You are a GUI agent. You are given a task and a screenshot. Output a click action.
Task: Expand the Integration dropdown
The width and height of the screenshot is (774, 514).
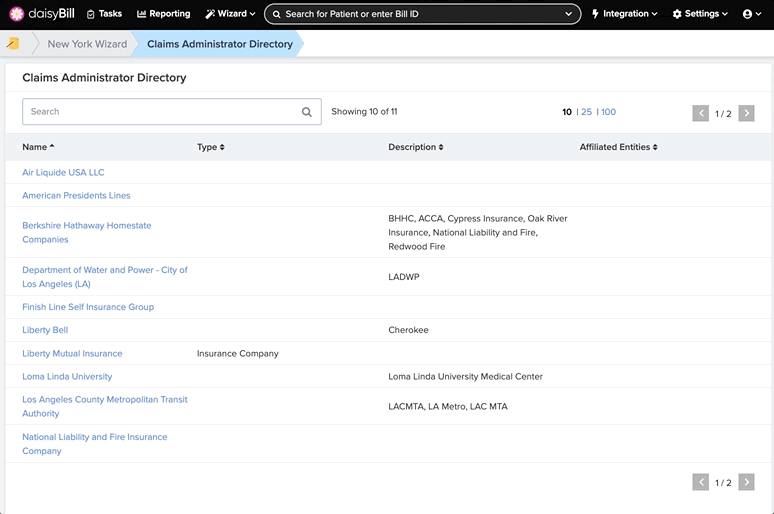coord(624,14)
